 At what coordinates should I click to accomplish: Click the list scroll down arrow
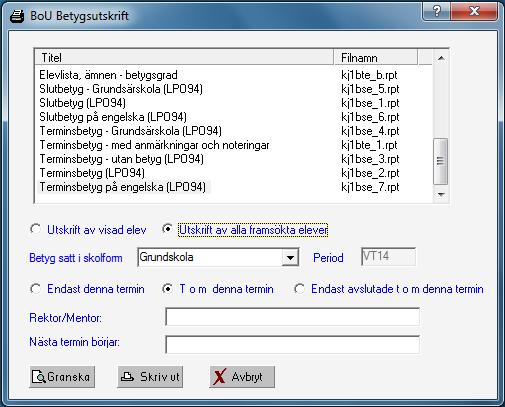[x=441, y=194]
